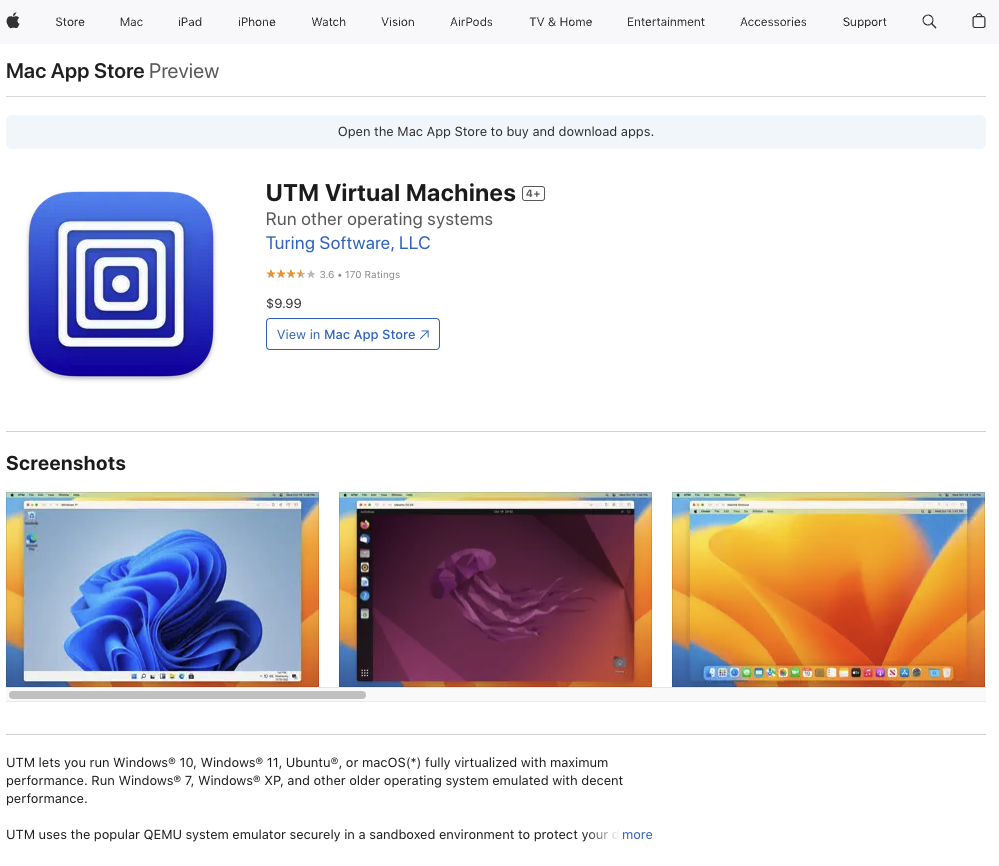This screenshot has width=999, height=866.
Task: Open the macOS Ventura screenshot thumbnail
Action: tap(828, 589)
